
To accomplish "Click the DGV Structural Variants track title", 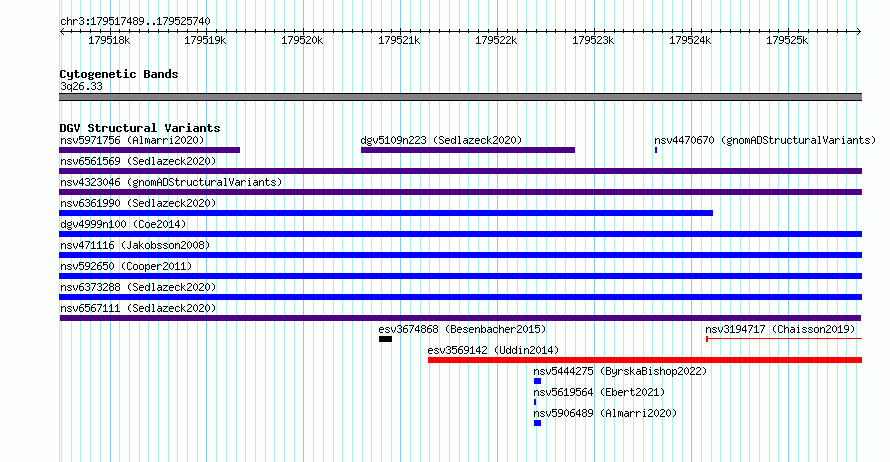I will click(x=140, y=128).
